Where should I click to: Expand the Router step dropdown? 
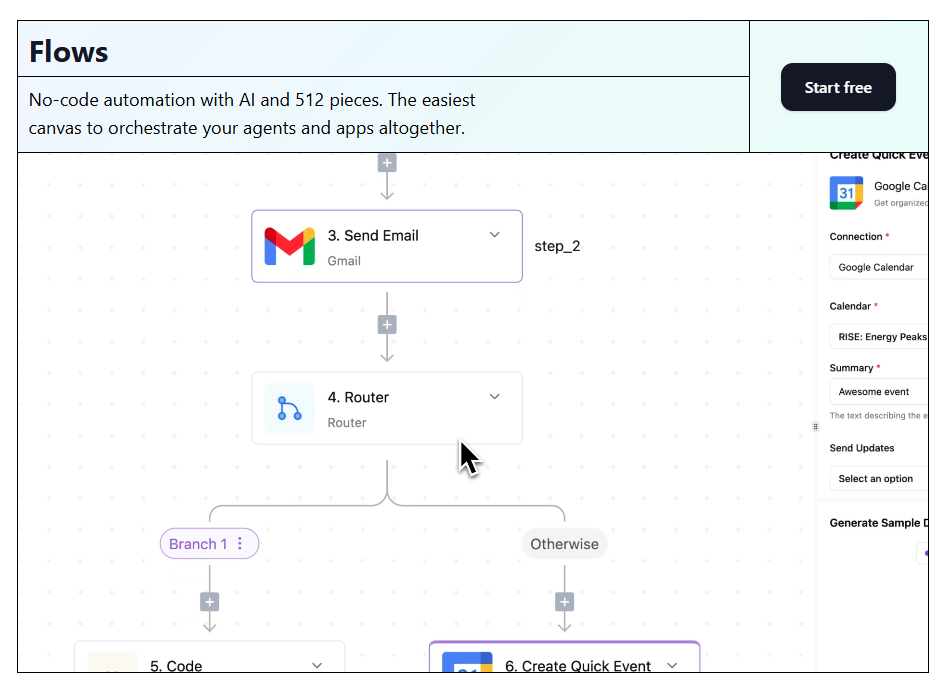click(494, 396)
